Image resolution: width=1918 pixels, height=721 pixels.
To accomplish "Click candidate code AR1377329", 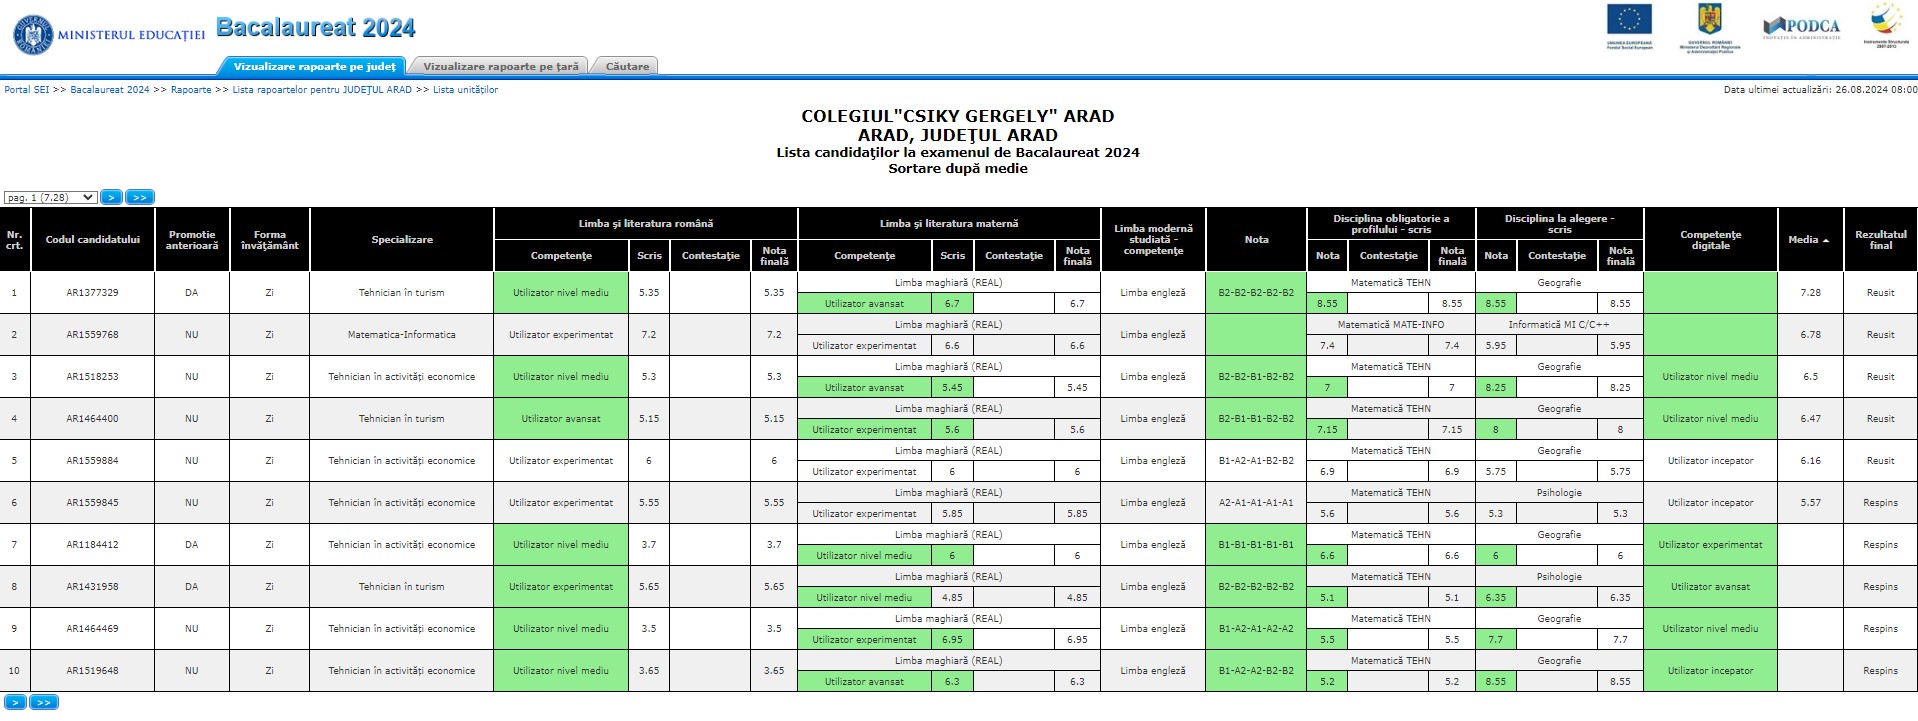I will 93,293.
